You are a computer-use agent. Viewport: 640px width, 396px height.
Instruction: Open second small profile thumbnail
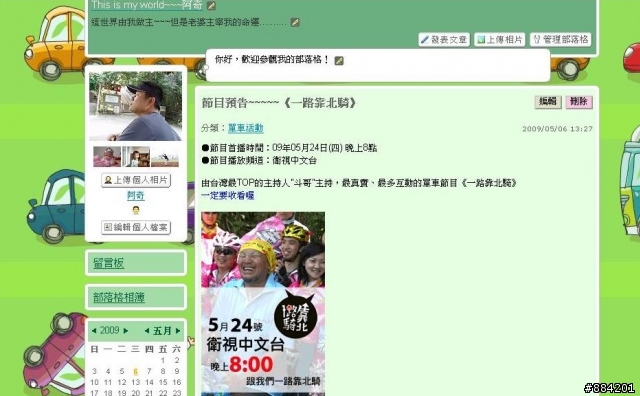tap(136, 157)
